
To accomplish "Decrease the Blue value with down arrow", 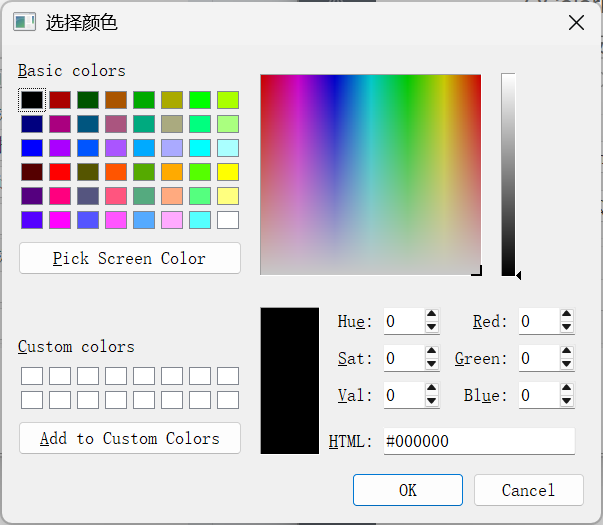I will pyautogui.click(x=566, y=401).
